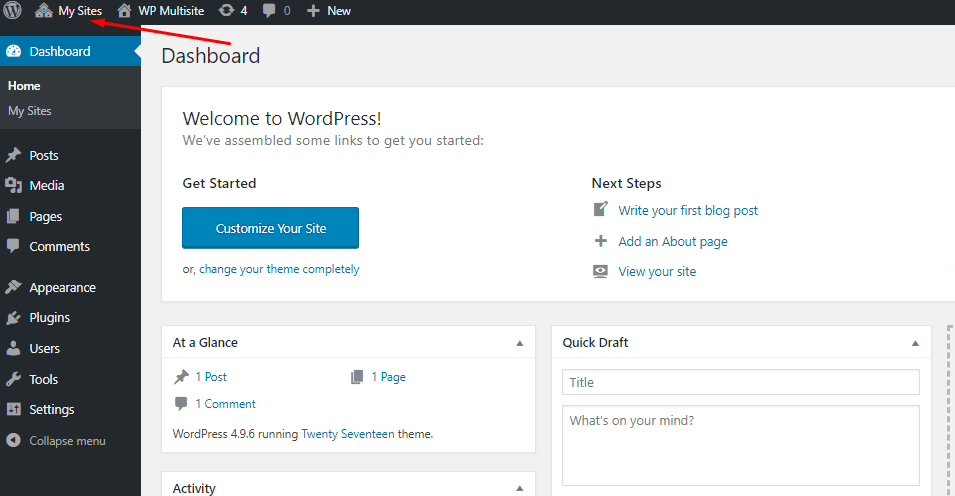The width and height of the screenshot is (955, 496).
Task: Focus the What's on your mind textarea
Action: pyautogui.click(x=741, y=445)
